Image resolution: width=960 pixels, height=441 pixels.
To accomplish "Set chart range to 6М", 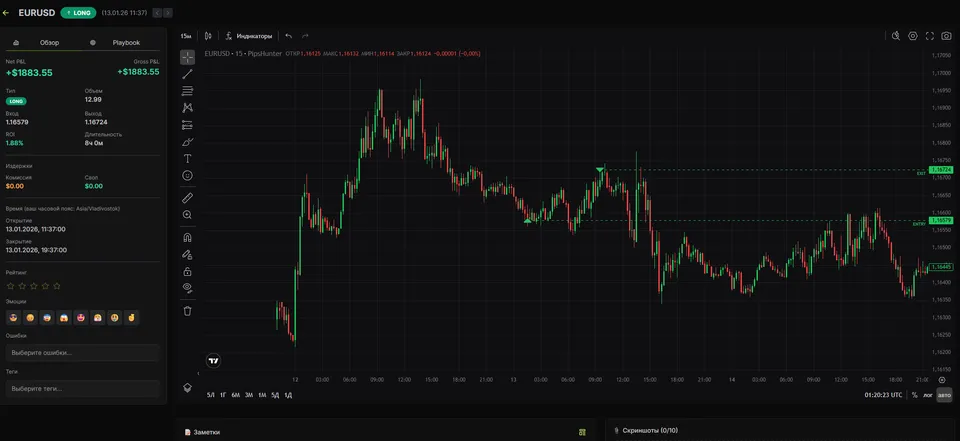I will click(x=236, y=396).
